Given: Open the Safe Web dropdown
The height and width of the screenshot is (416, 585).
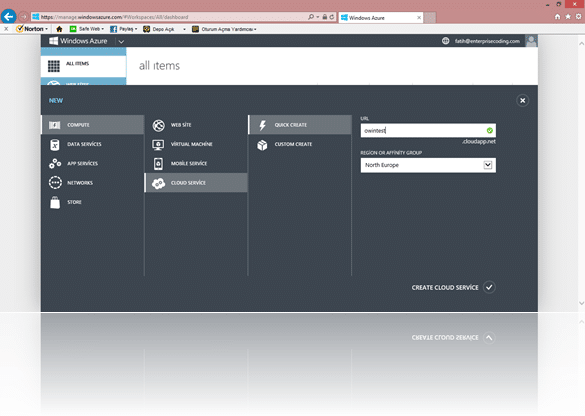Looking at the screenshot, I should tap(87, 29).
